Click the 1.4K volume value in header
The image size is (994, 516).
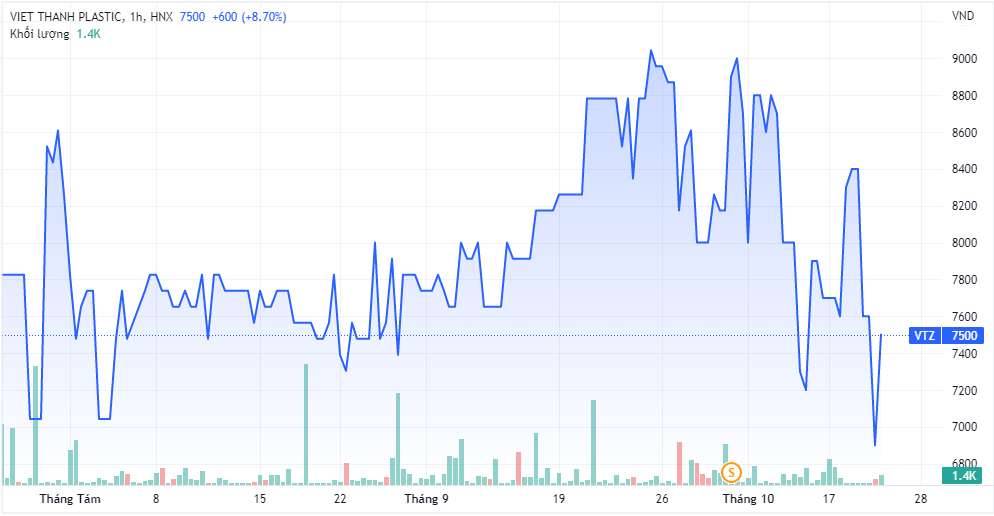point(89,34)
